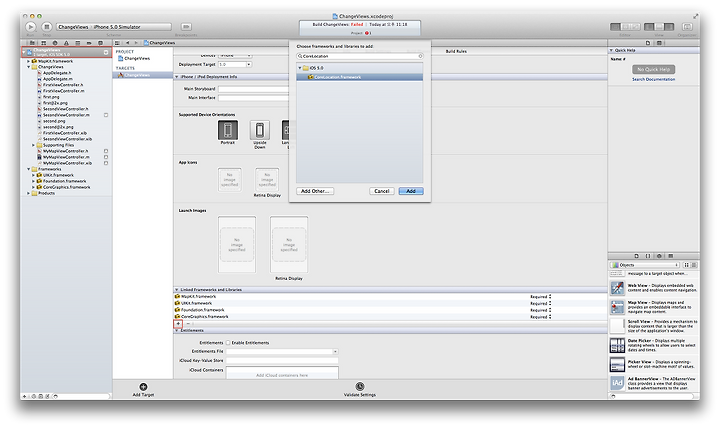Expand Products folder
The width and height of the screenshot is (720, 428).
pyautogui.click(x=28, y=193)
